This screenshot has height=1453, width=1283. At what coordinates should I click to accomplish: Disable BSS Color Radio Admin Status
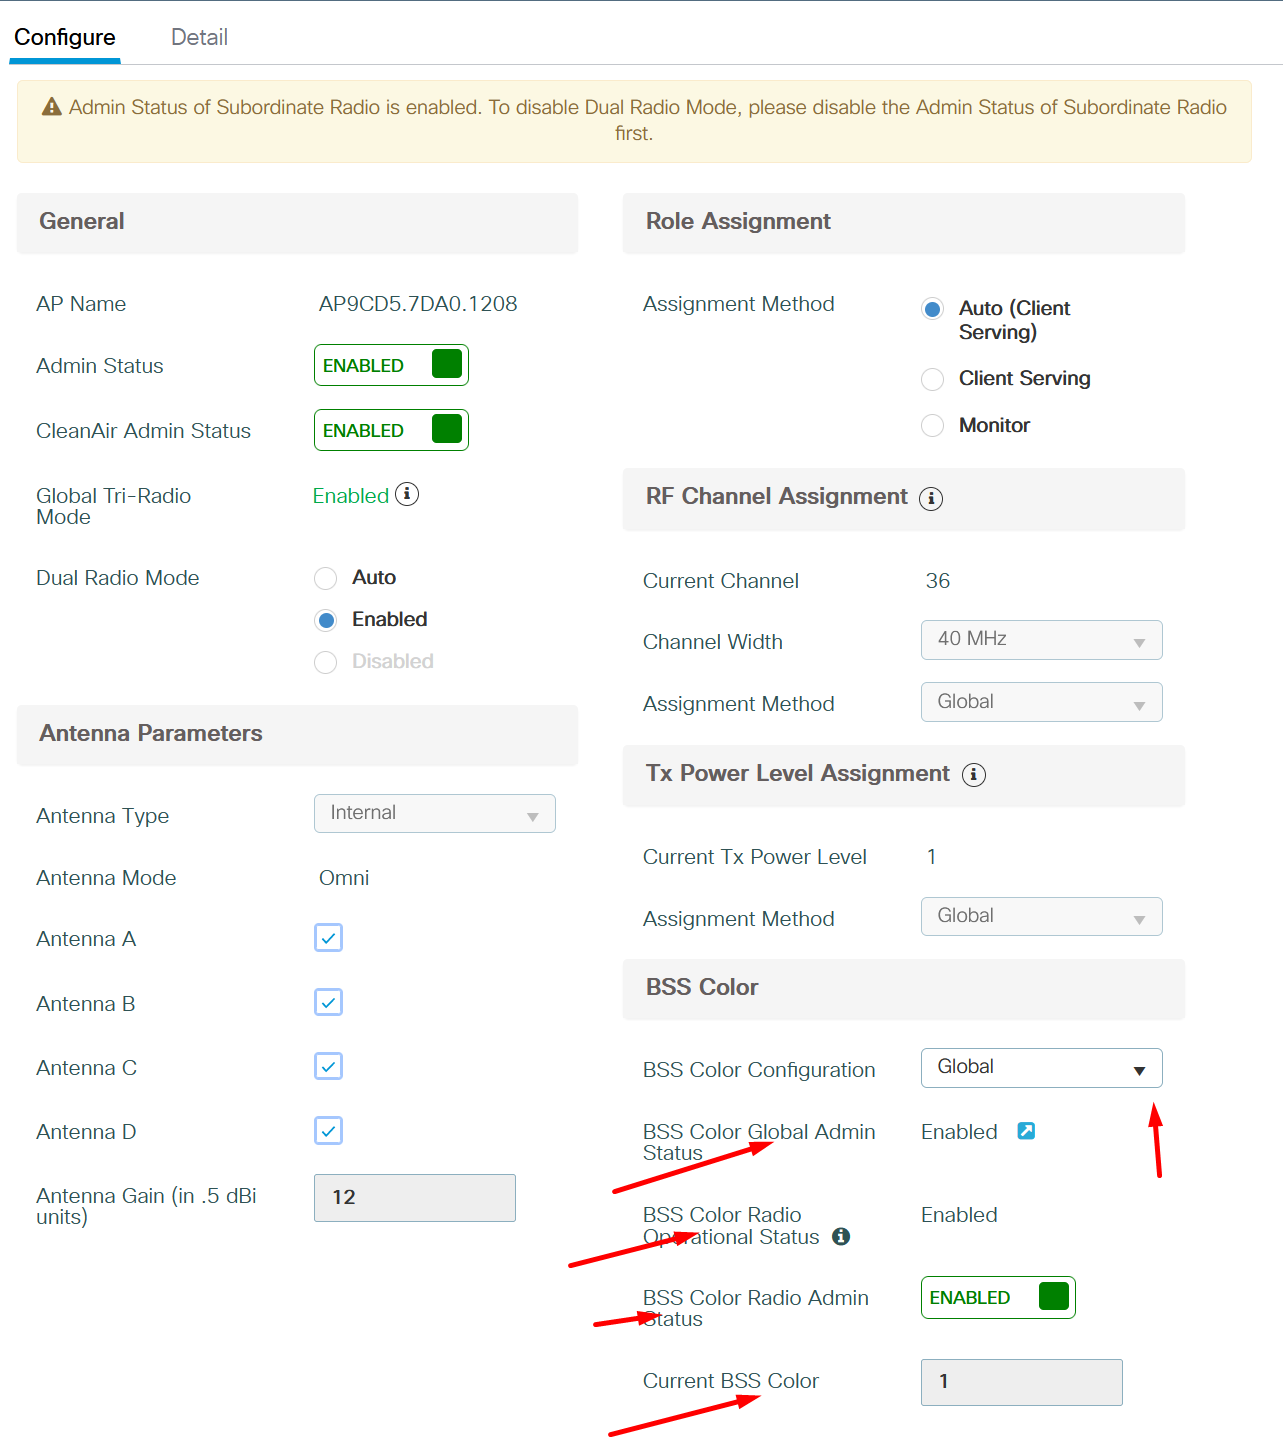[x=997, y=1297]
